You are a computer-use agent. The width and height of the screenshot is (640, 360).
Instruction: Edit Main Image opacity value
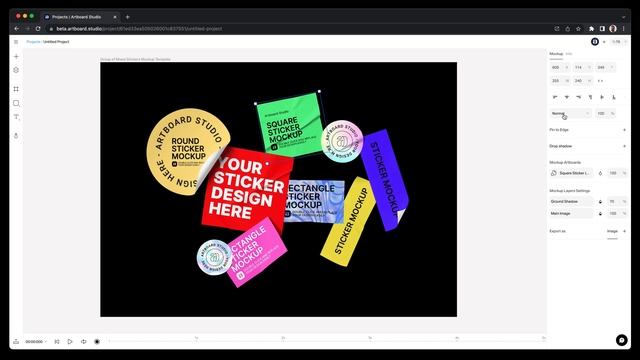pyautogui.click(x=617, y=213)
